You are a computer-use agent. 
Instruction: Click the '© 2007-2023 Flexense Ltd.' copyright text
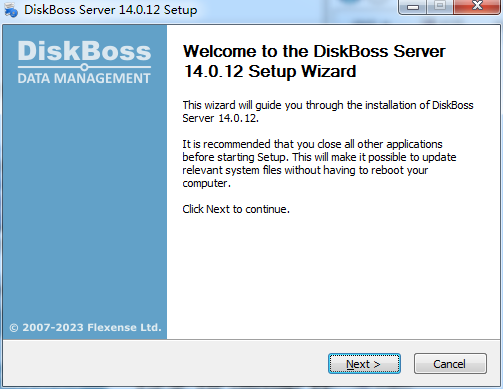(85, 327)
